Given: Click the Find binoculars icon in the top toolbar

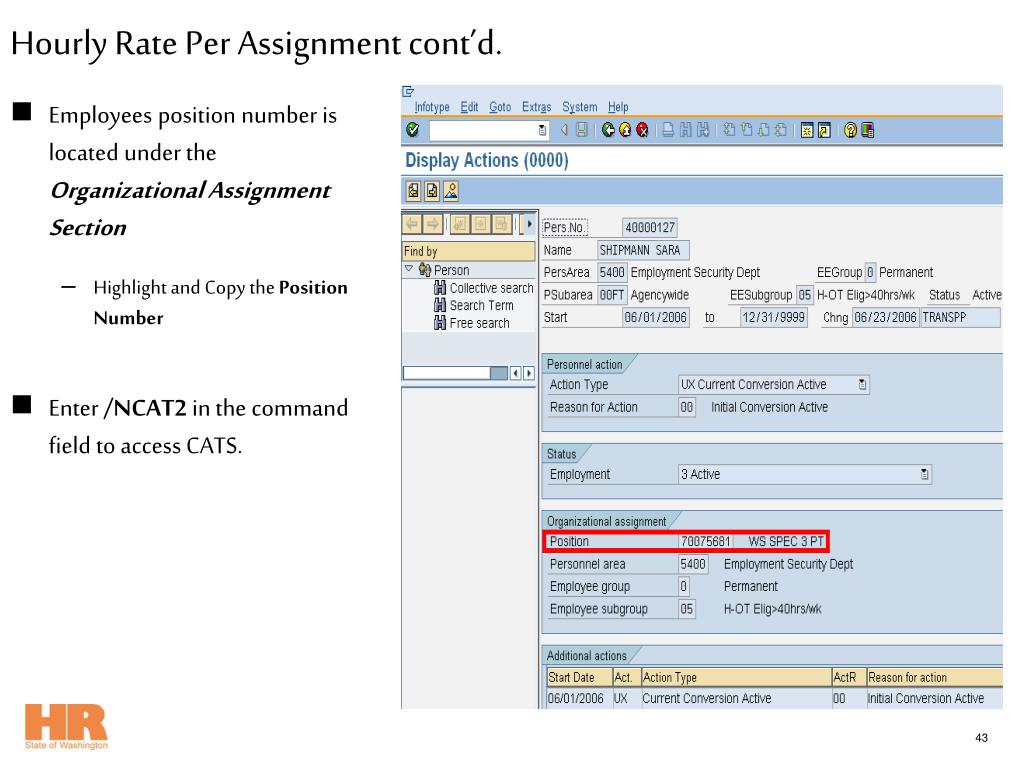Looking at the screenshot, I should coord(686,130).
